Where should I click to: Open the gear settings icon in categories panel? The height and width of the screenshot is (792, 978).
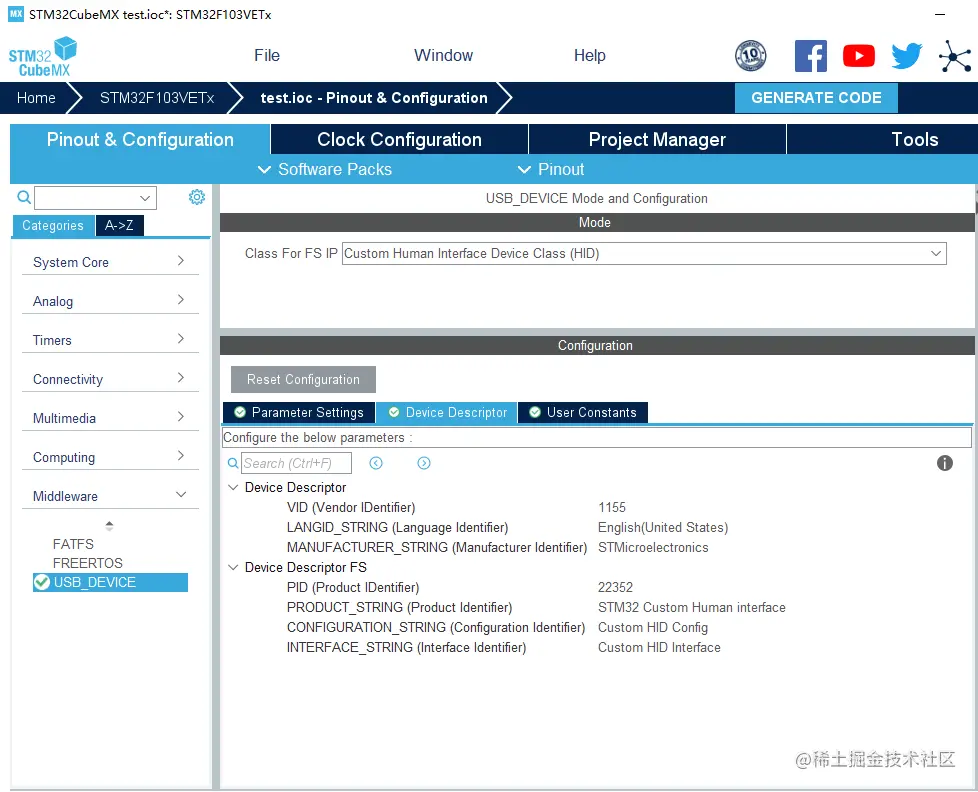click(x=196, y=197)
